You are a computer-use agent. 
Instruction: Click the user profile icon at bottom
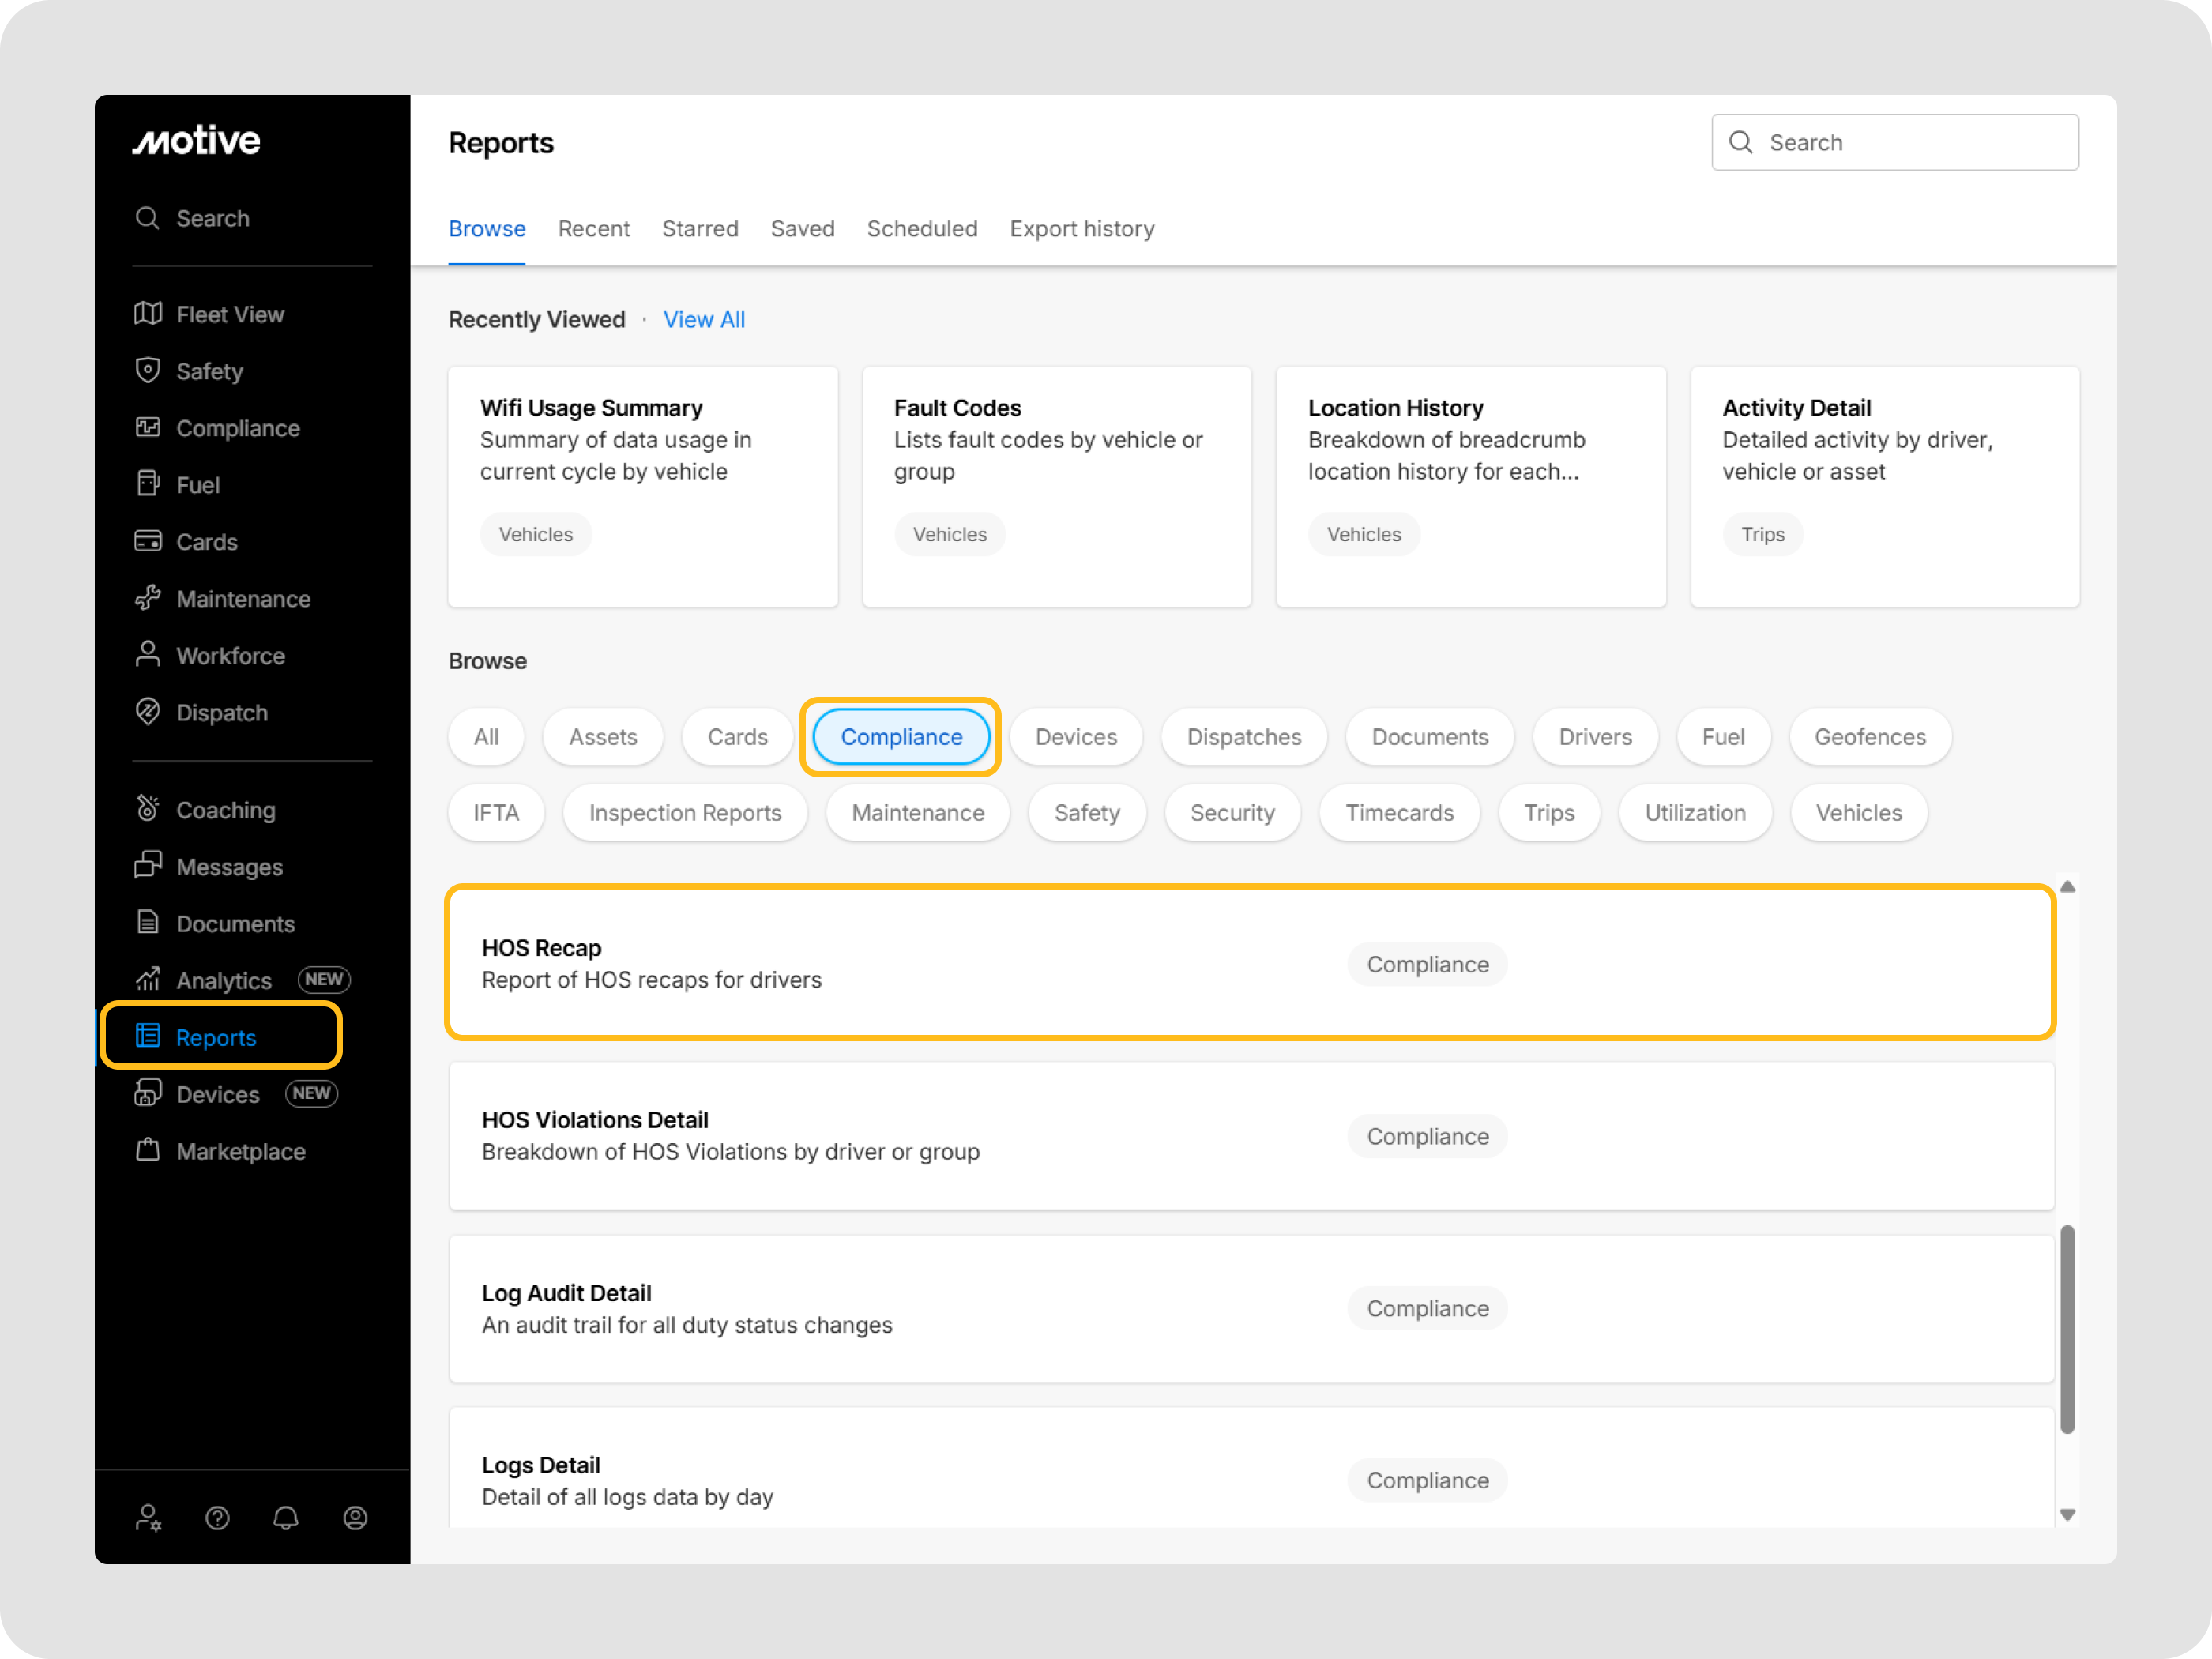coord(355,1518)
